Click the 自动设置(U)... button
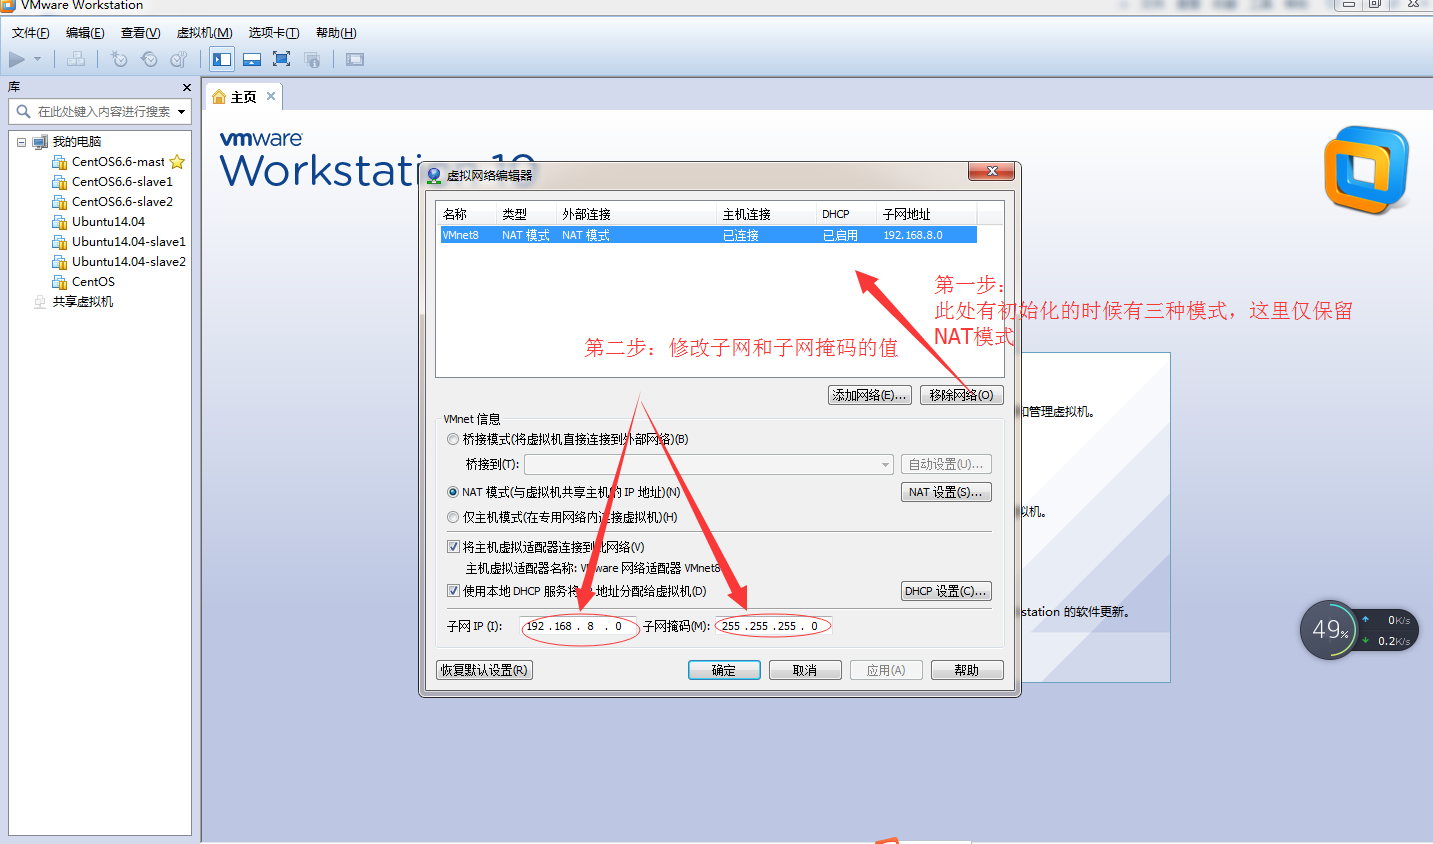Image resolution: width=1433 pixels, height=844 pixels. (946, 464)
